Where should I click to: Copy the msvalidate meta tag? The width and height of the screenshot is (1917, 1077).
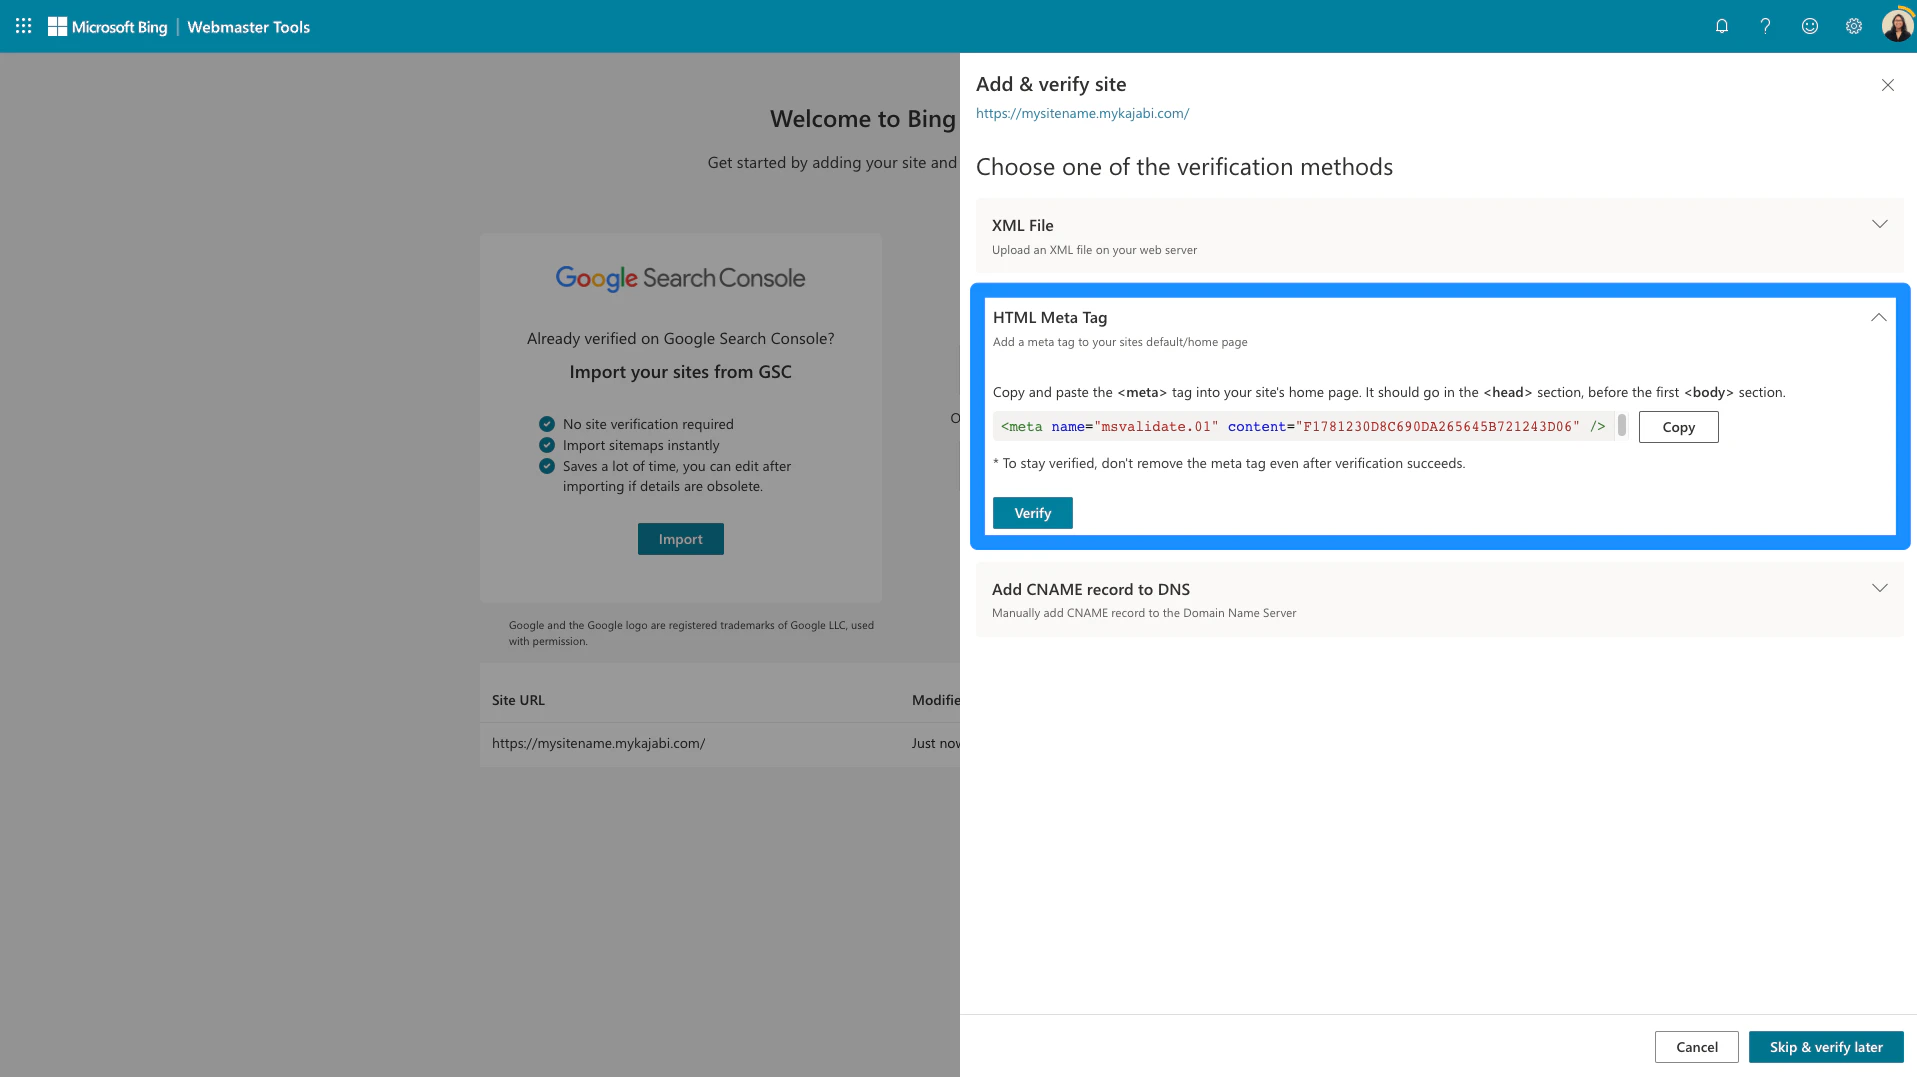coord(1677,427)
